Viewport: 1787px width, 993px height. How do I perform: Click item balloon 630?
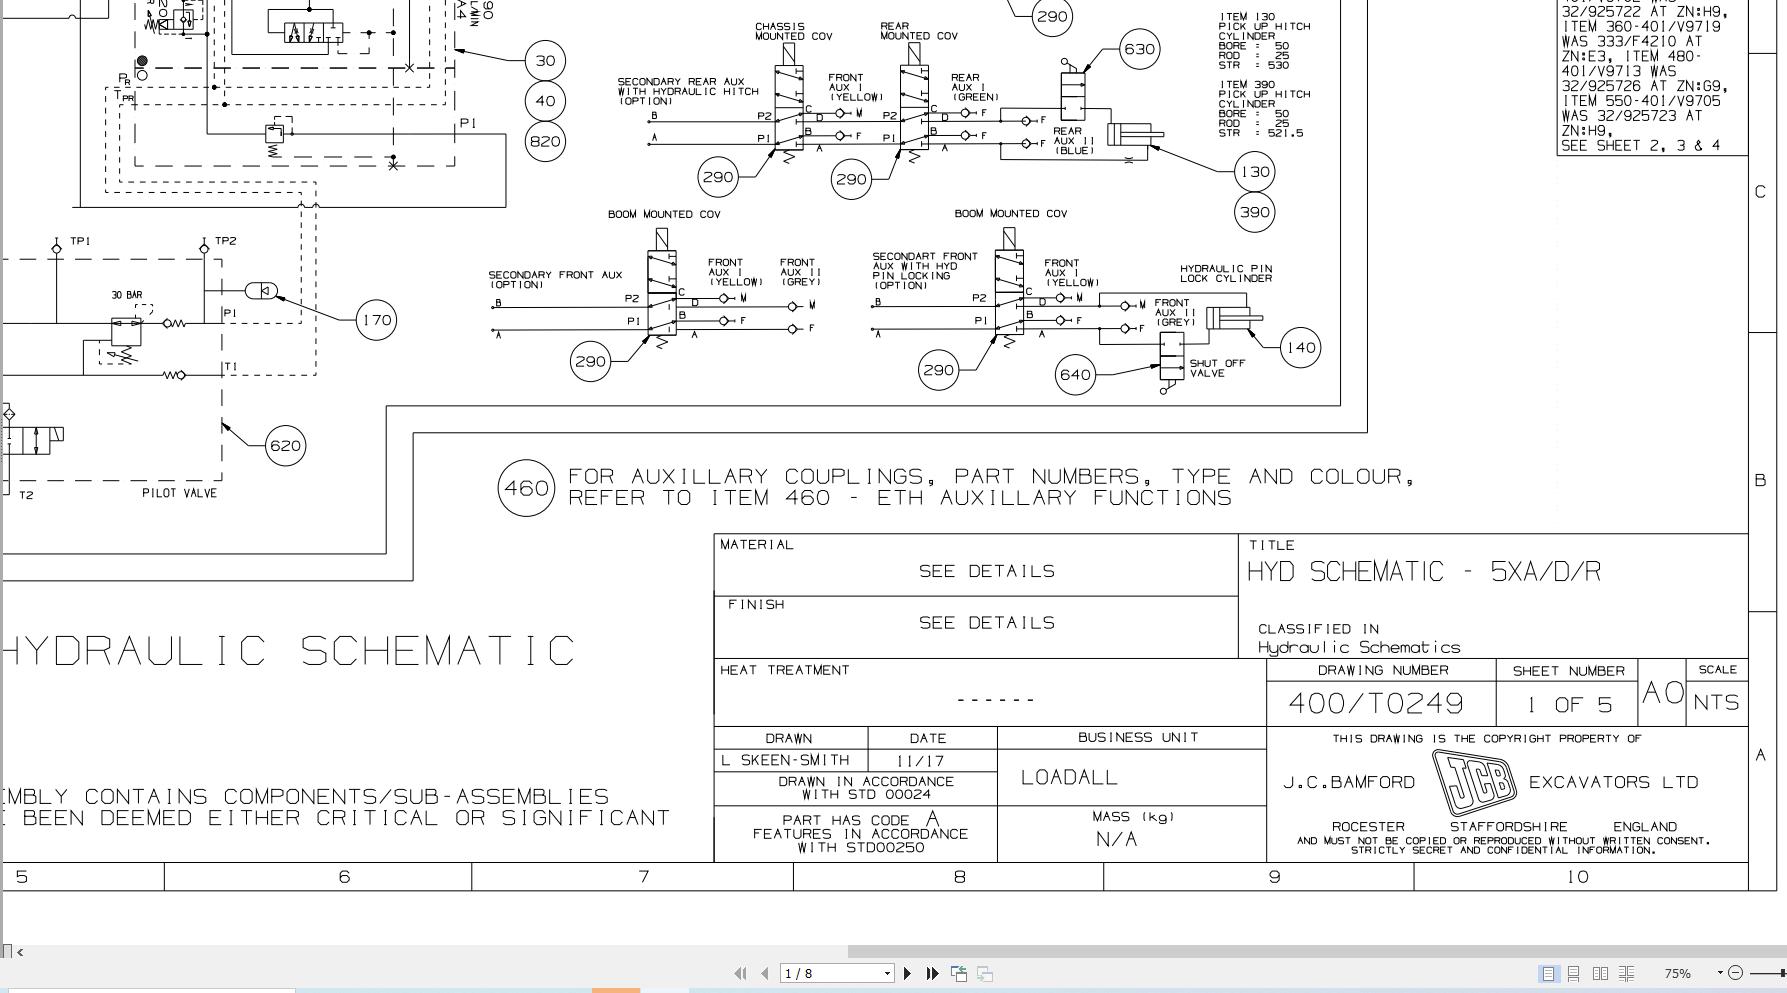[1139, 49]
